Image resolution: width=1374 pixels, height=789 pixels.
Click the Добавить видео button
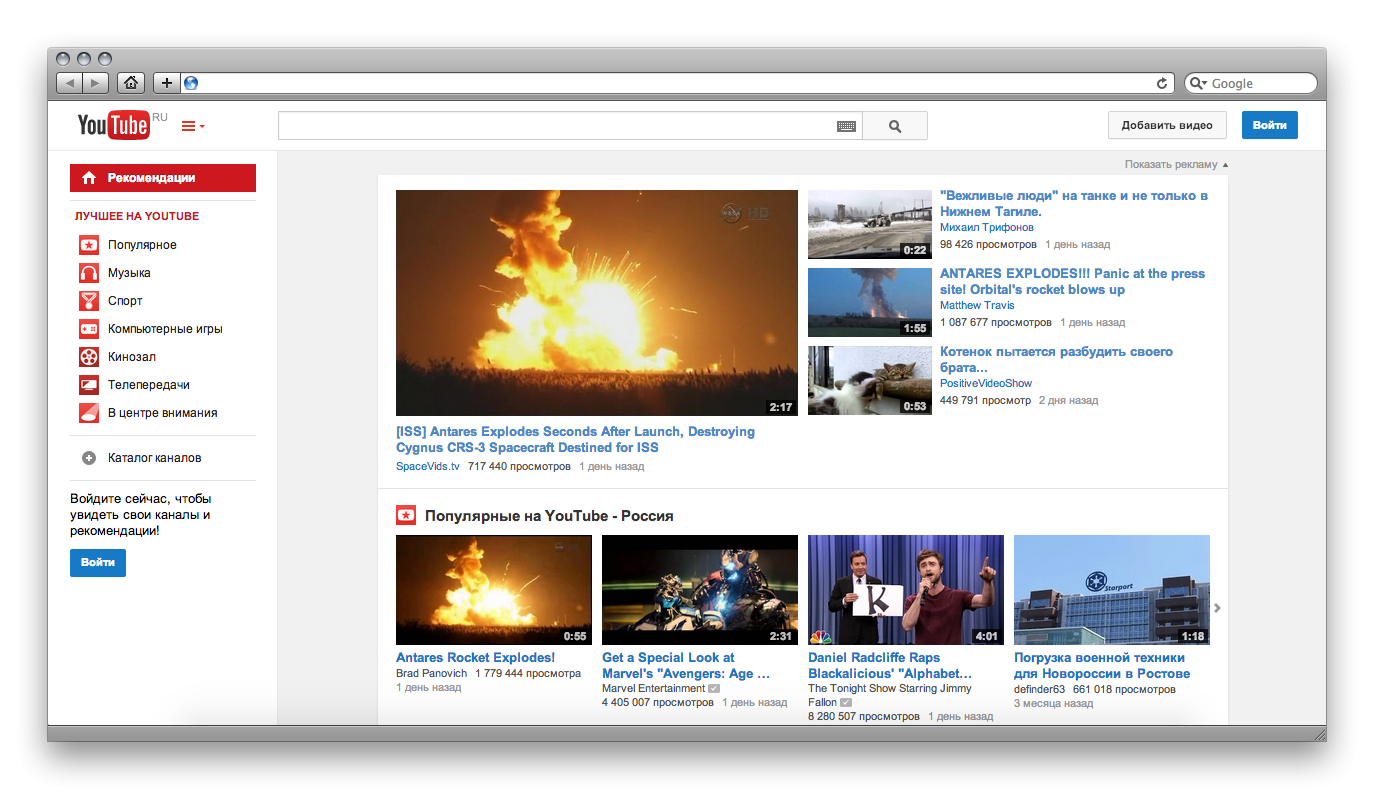(1167, 125)
